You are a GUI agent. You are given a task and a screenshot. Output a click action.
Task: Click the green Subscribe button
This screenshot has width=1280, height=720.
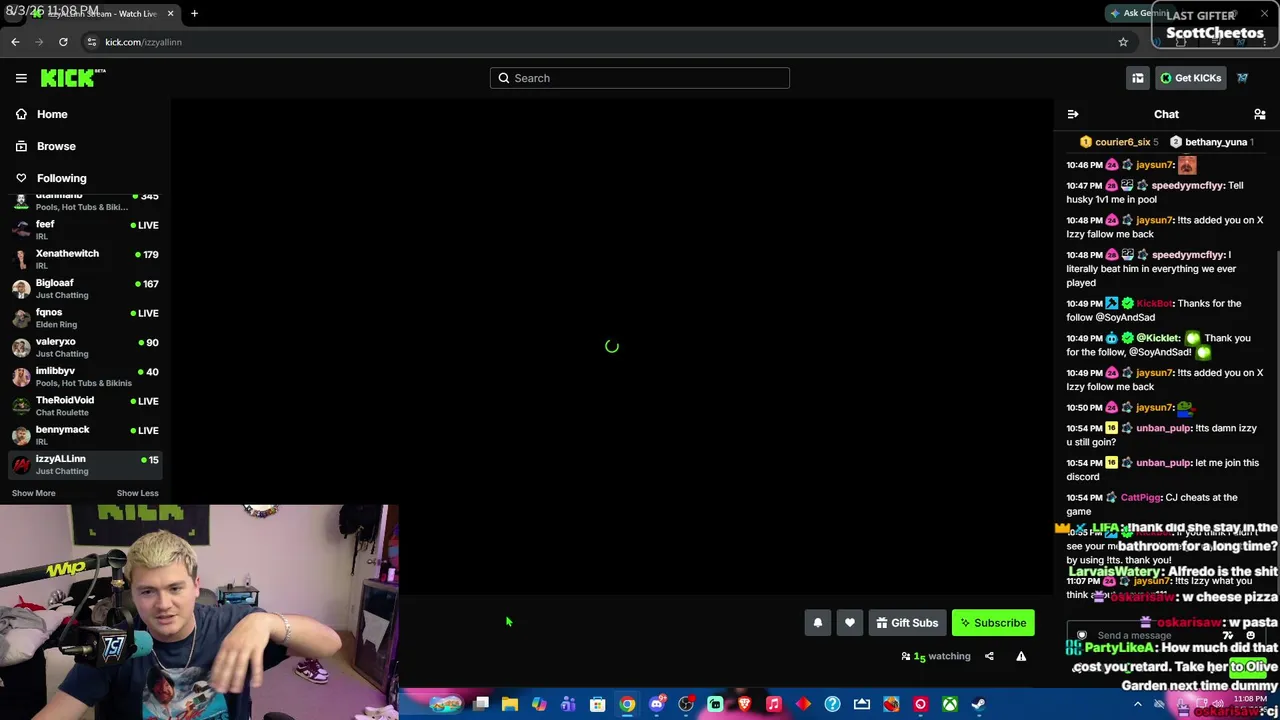point(993,623)
